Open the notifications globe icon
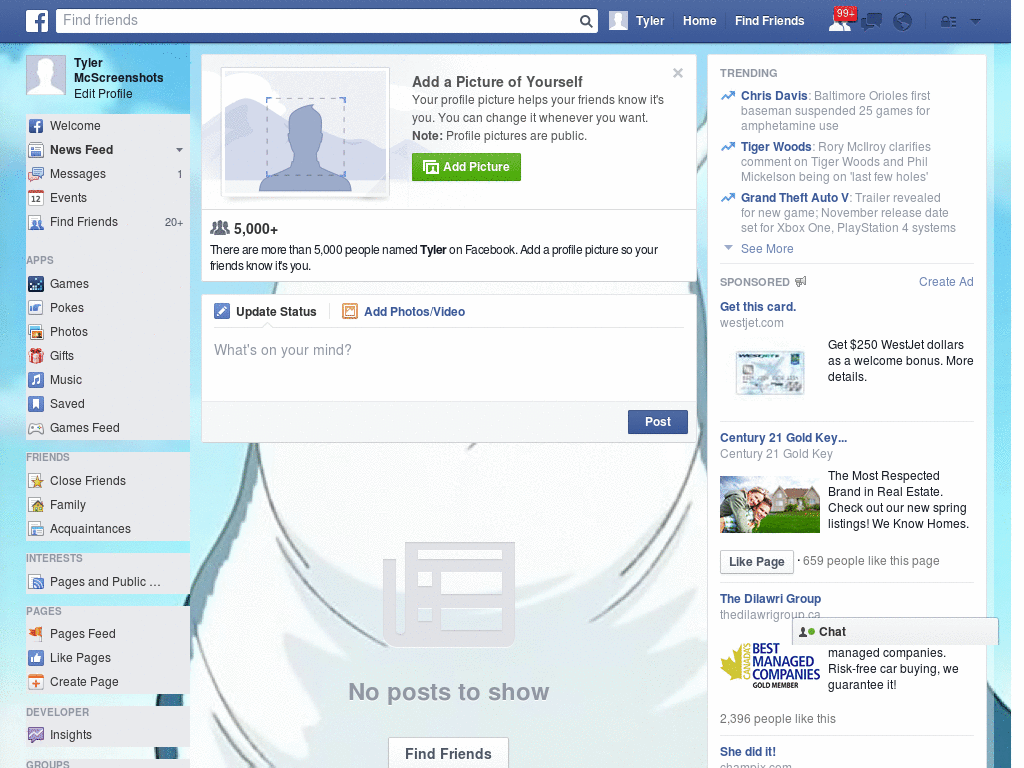The width and height of the screenshot is (1024, 768). [903, 22]
